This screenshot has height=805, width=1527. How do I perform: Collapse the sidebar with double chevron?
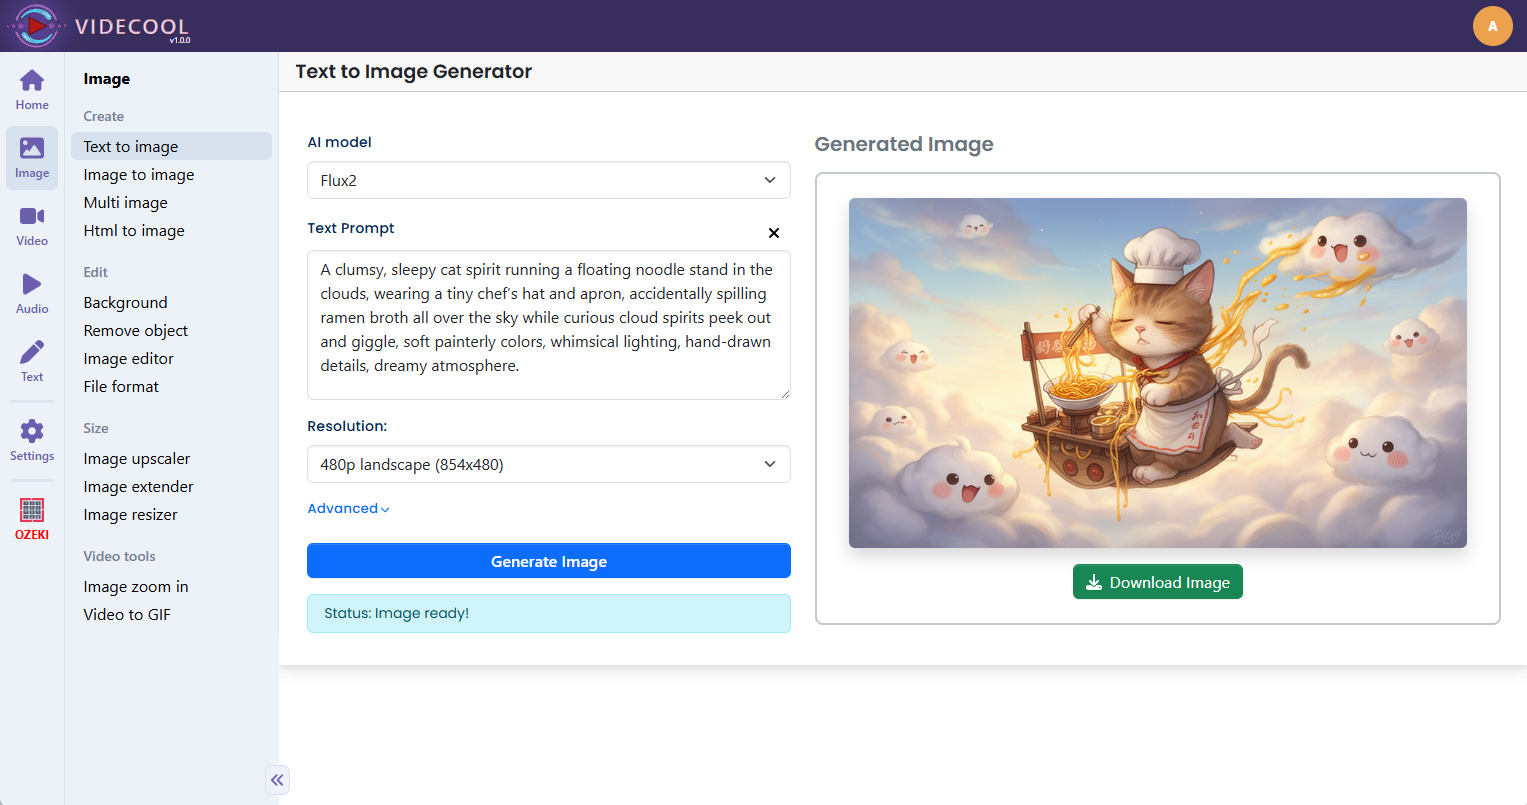(x=277, y=780)
